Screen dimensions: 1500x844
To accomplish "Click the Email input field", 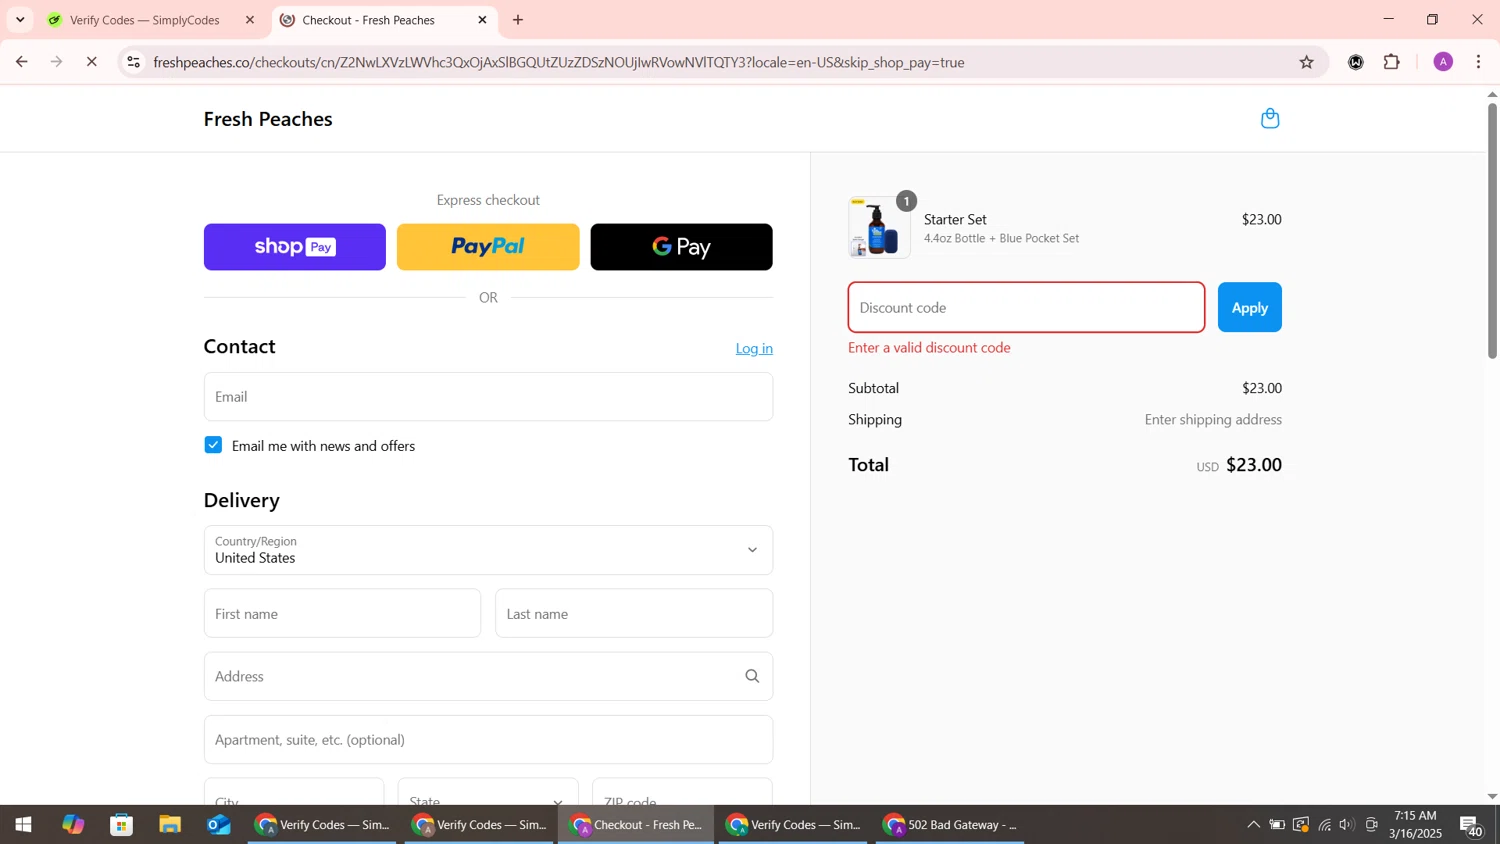I will coord(488,397).
